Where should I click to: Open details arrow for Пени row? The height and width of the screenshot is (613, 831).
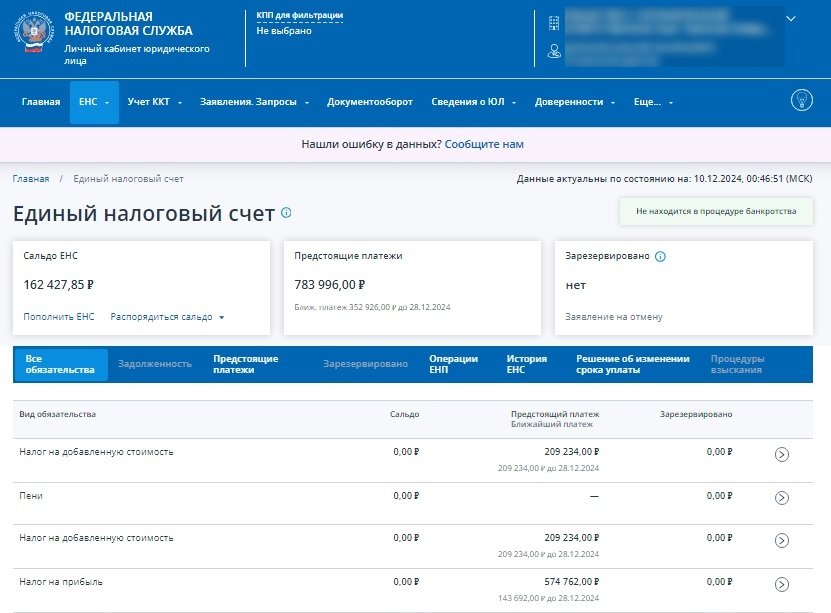(x=782, y=498)
